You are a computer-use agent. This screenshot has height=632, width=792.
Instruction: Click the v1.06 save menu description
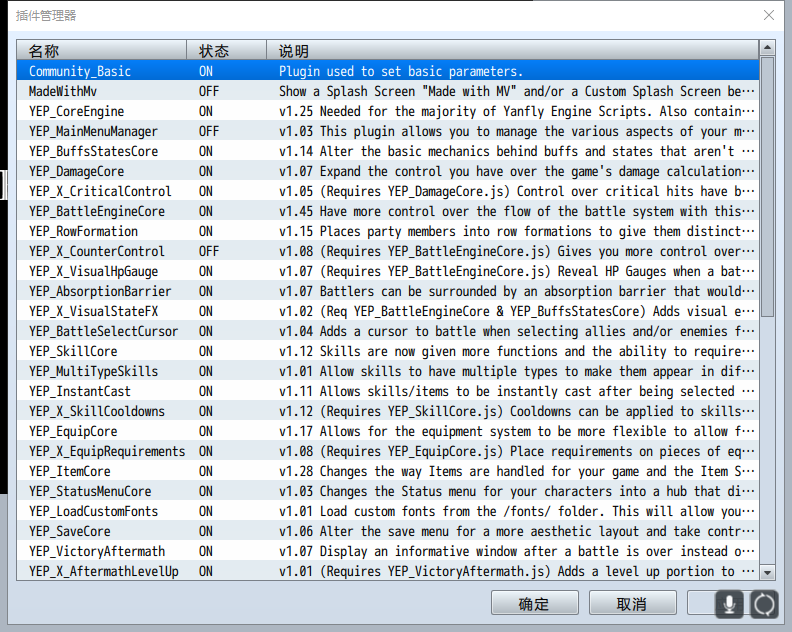(x=517, y=531)
